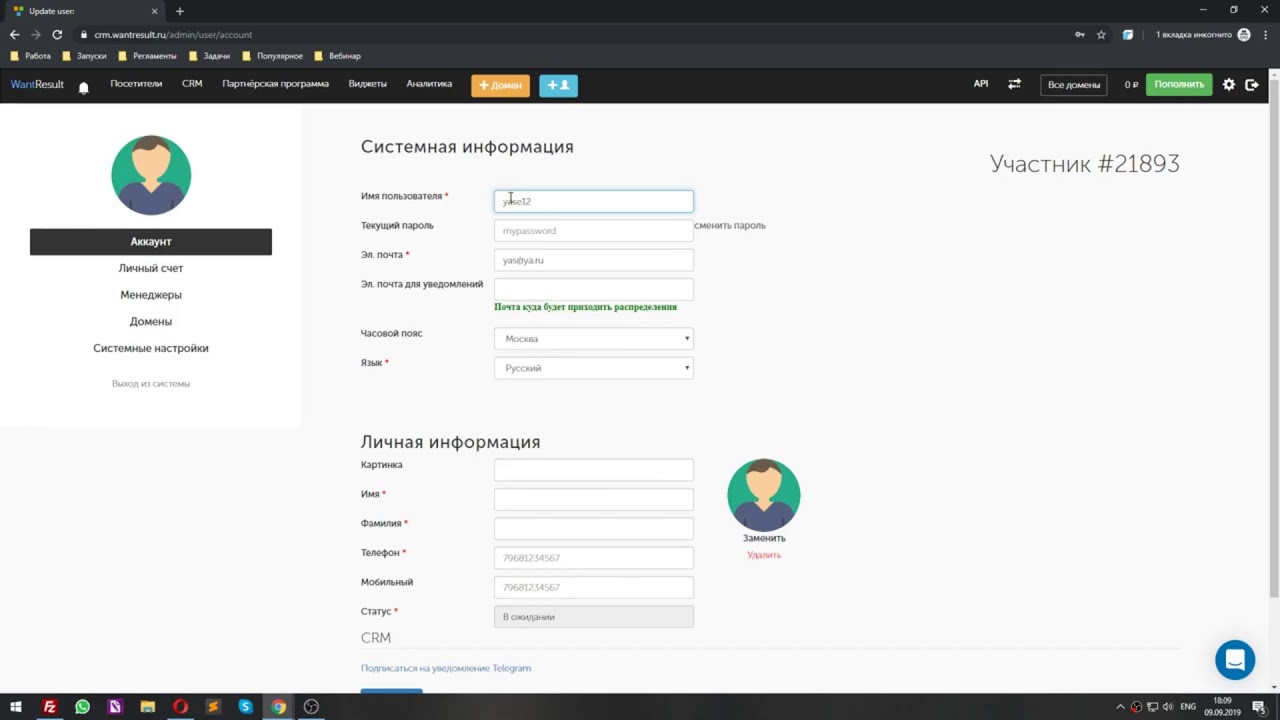Open the Часовой пояс dropdown
Screen dimensions: 1280x720
(x=593, y=339)
